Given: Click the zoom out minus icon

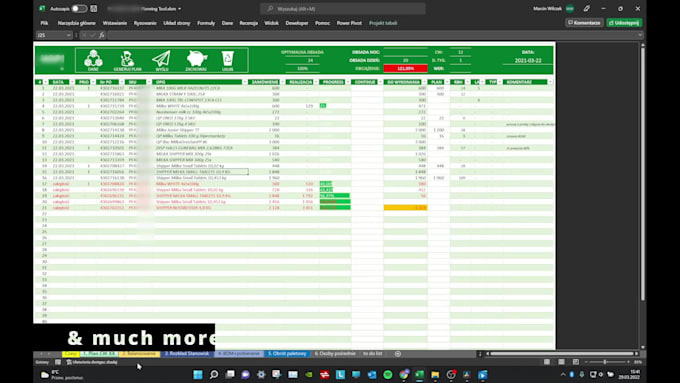Looking at the screenshot, I should (x=586, y=362).
